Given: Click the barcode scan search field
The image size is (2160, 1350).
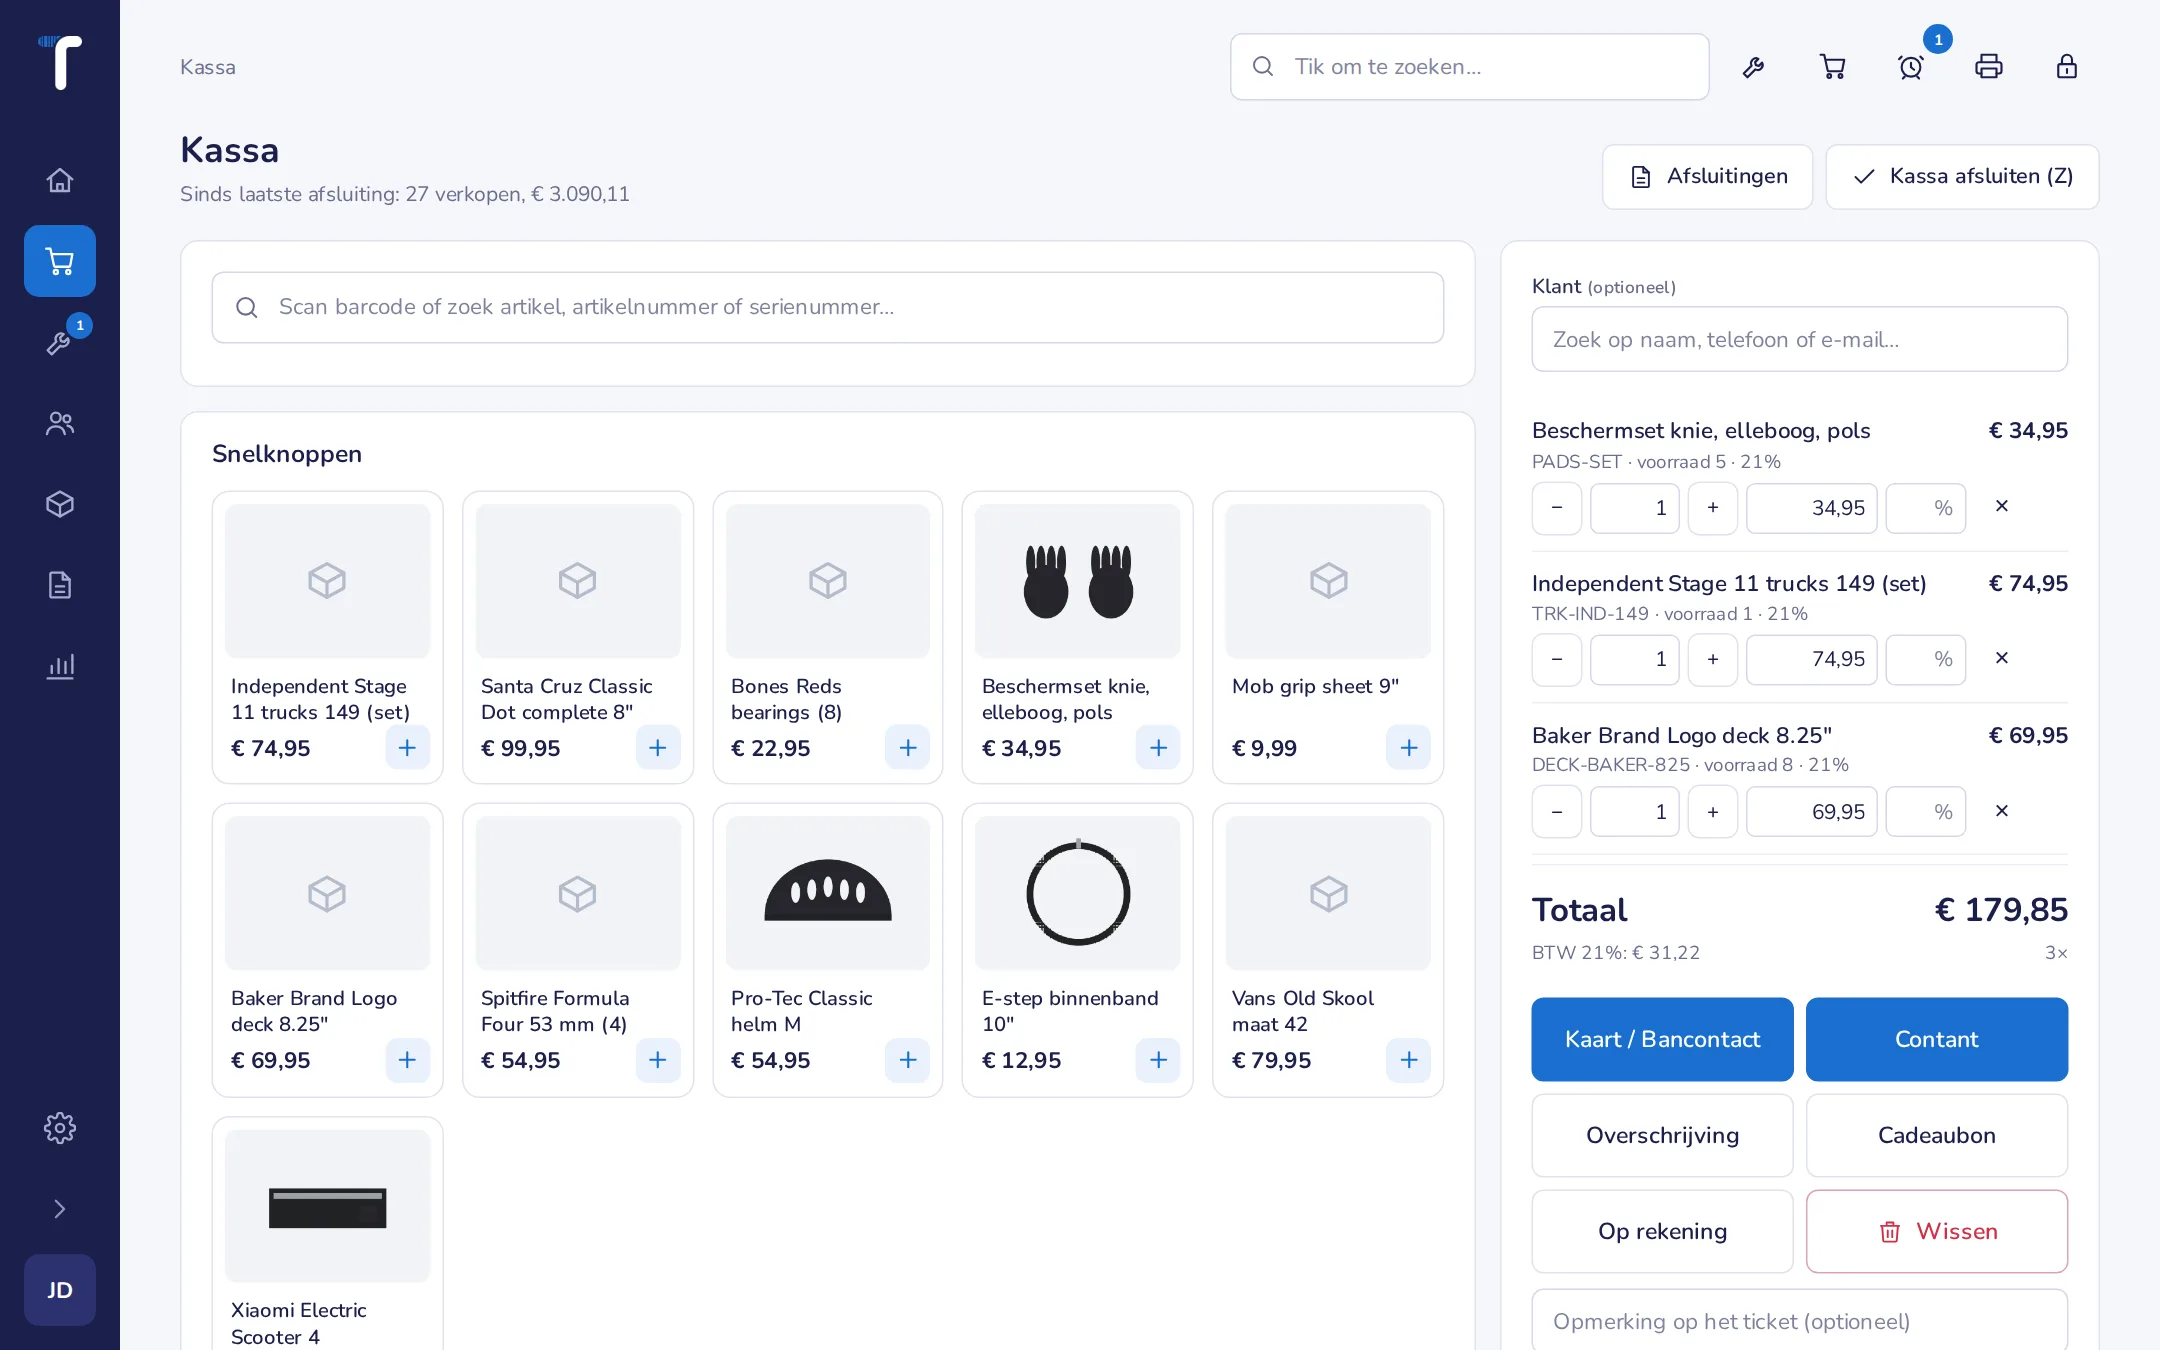Looking at the screenshot, I should coord(828,307).
